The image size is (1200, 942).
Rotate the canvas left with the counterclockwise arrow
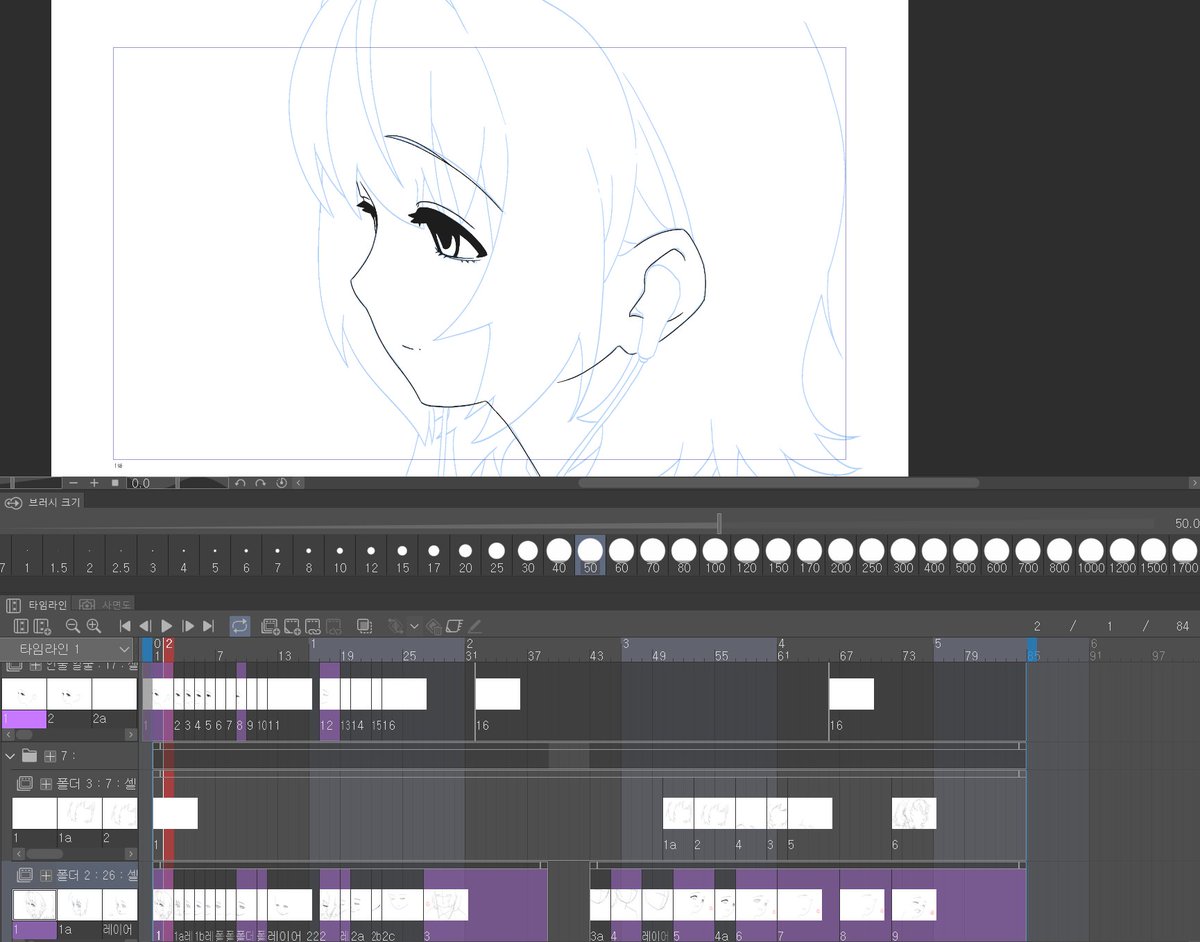click(x=240, y=483)
